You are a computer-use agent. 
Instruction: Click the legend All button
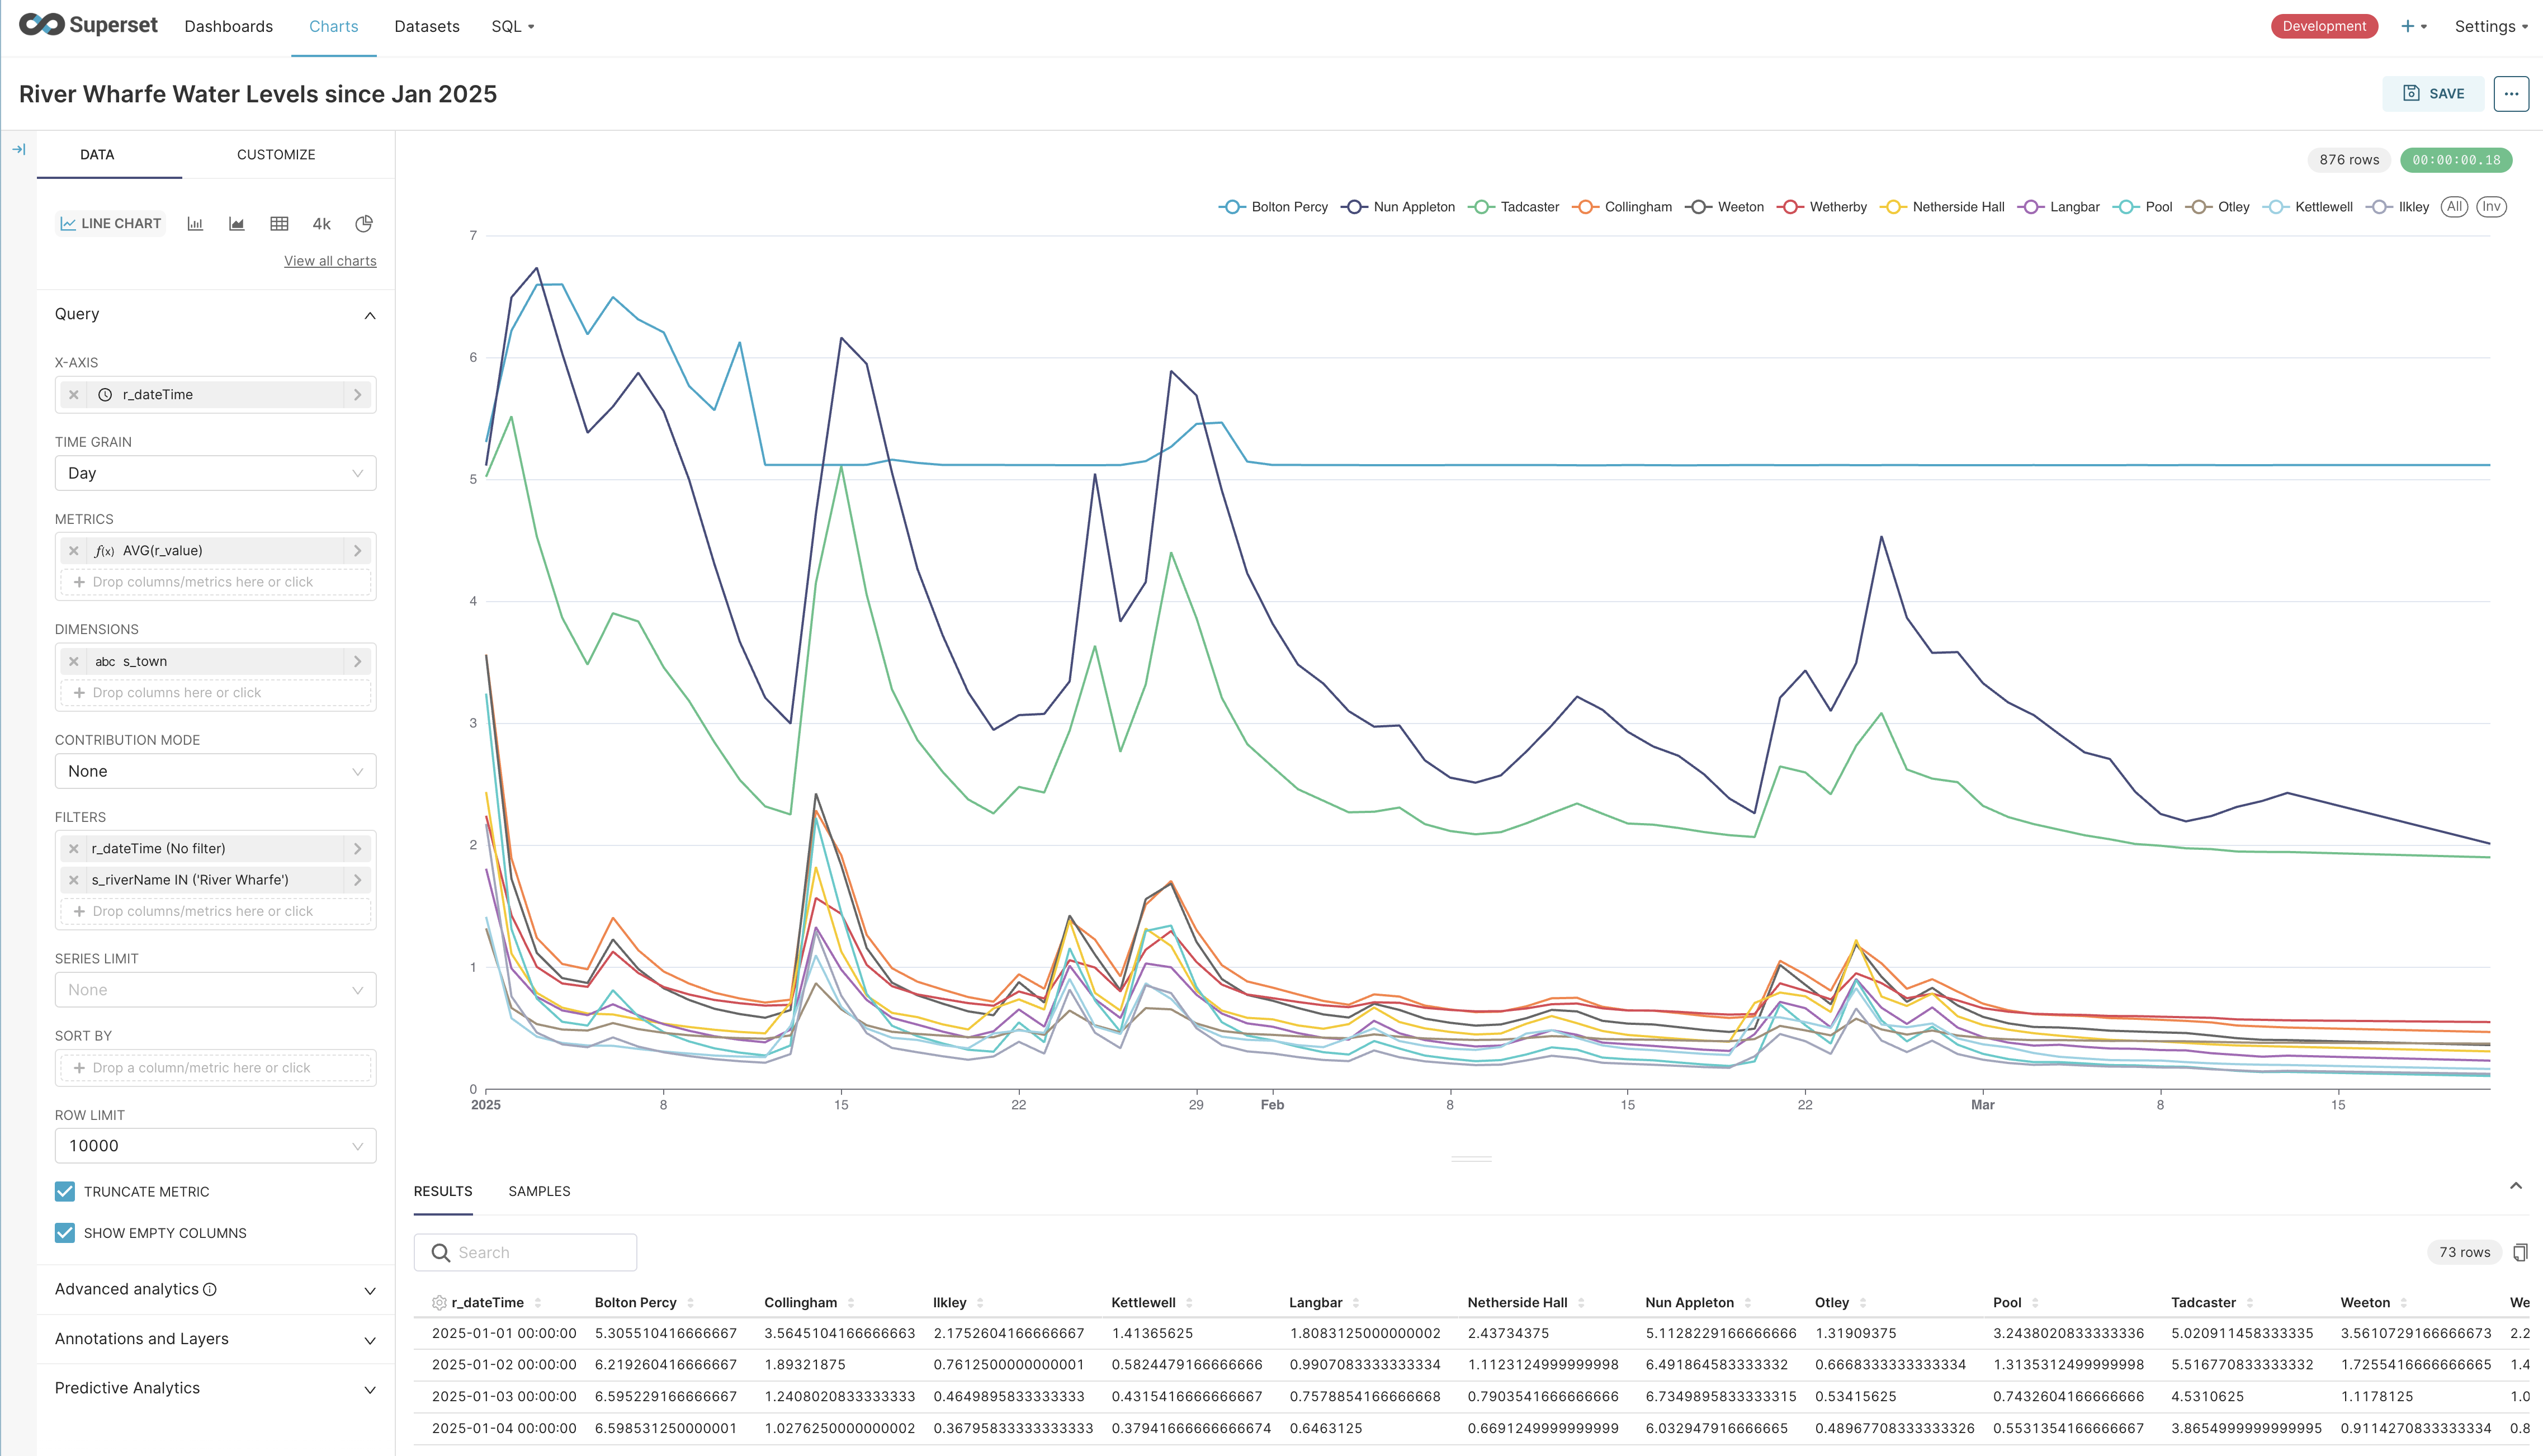(2454, 207)
